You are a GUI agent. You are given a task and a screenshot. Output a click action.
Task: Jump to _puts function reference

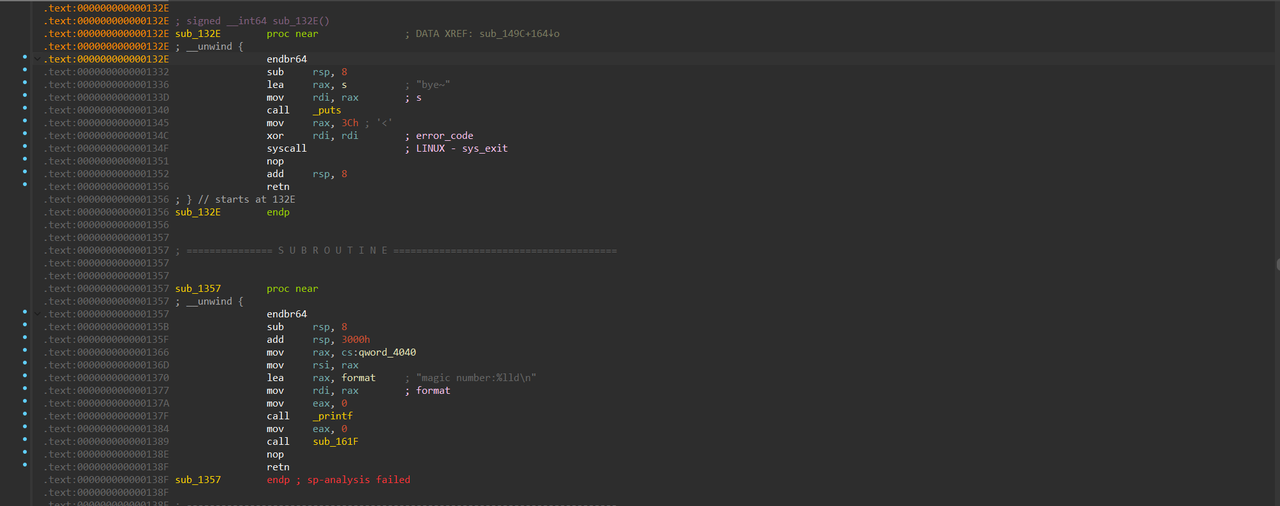point(326,110)
